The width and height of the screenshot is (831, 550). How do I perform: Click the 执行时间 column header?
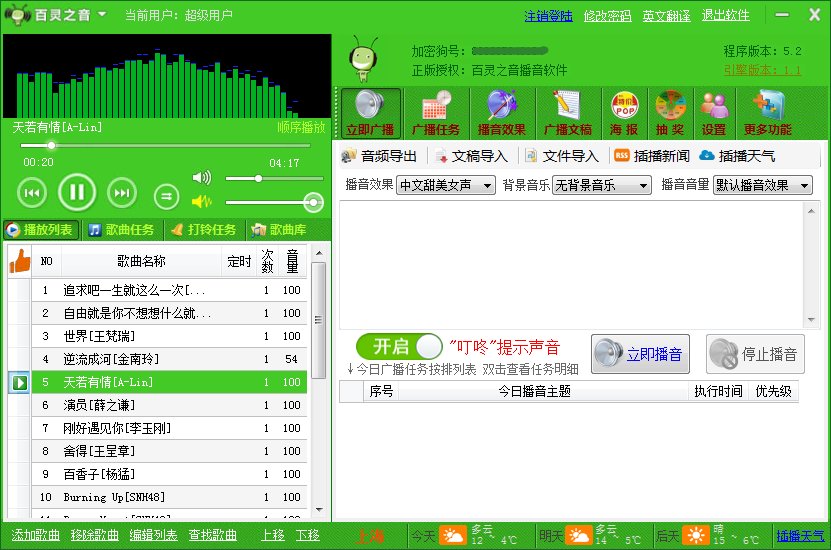click(718, 392)
